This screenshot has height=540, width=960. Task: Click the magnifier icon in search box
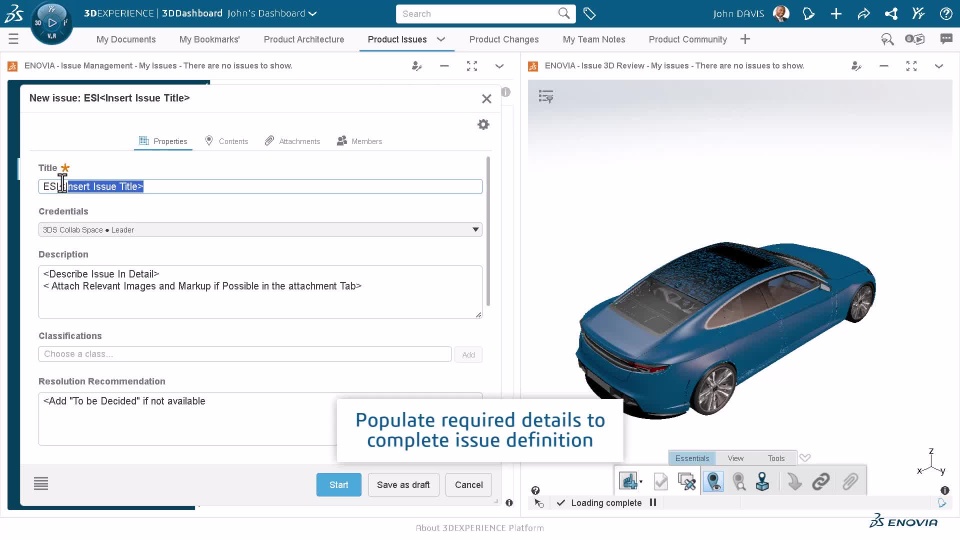pos(564,13)
